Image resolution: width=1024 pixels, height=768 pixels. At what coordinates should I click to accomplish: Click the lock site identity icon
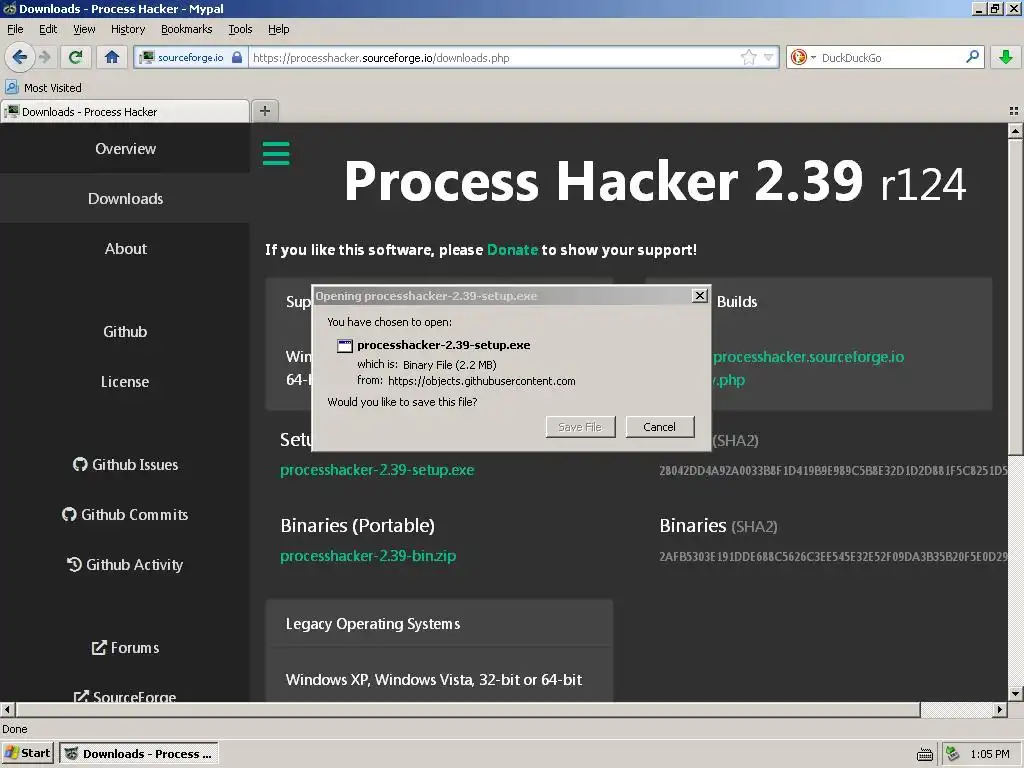(x=237, y=57)
